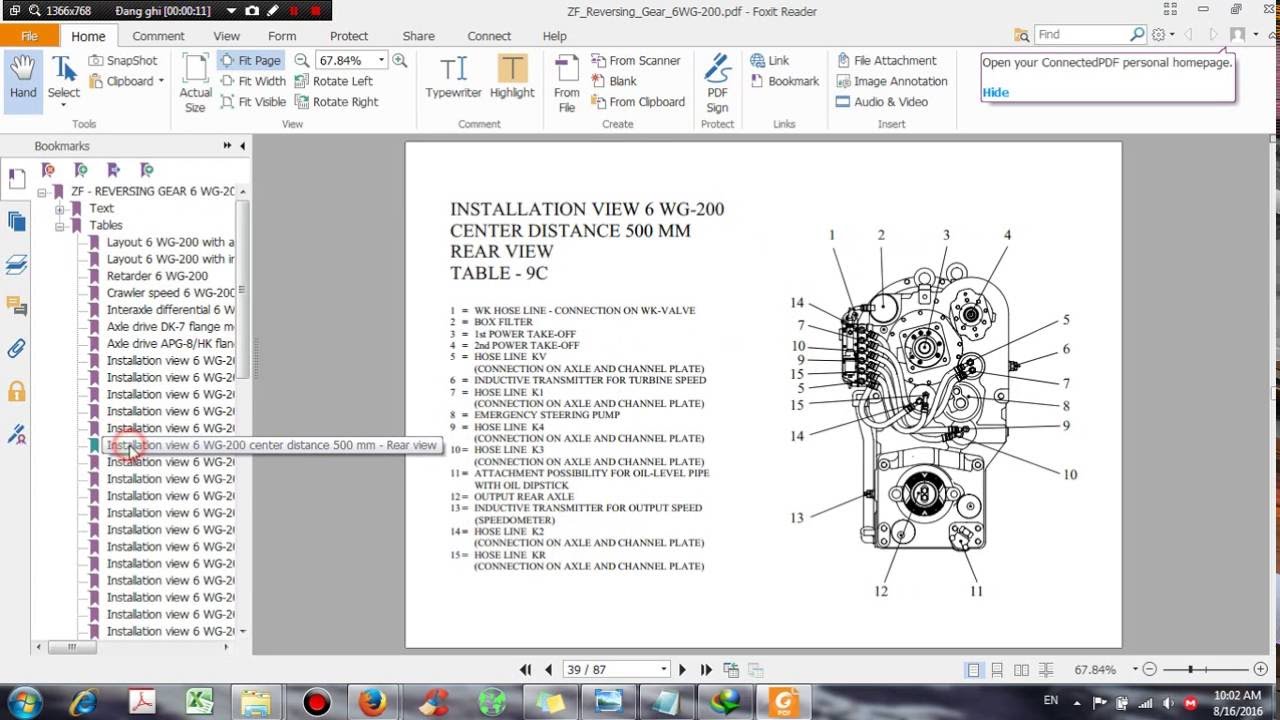
Task: Collapse the ZF - REVERSING GEAR root bookmark
Action: pyautogui.click(x=43, y=192)
